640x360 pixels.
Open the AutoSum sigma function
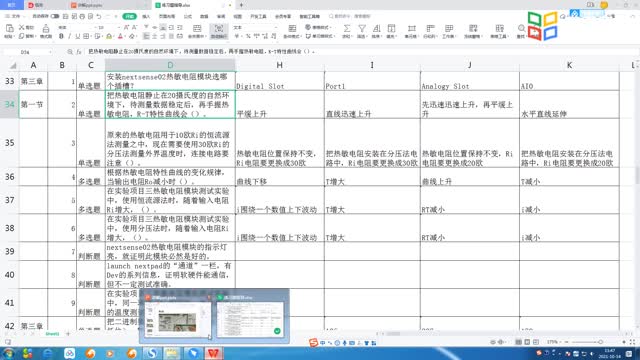[x=347, y=31]
